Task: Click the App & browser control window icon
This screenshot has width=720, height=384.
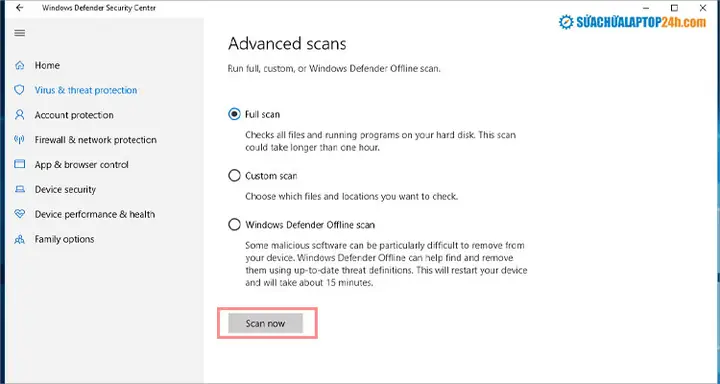Action: pyautogui.click(x=19, y=164)
